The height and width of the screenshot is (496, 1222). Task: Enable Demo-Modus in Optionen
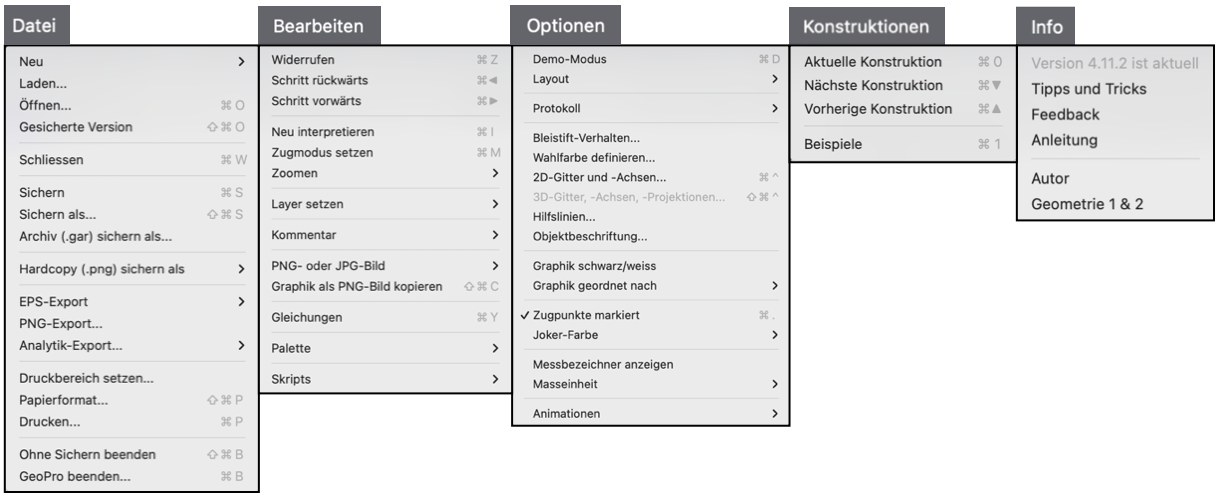coord(570,60)
